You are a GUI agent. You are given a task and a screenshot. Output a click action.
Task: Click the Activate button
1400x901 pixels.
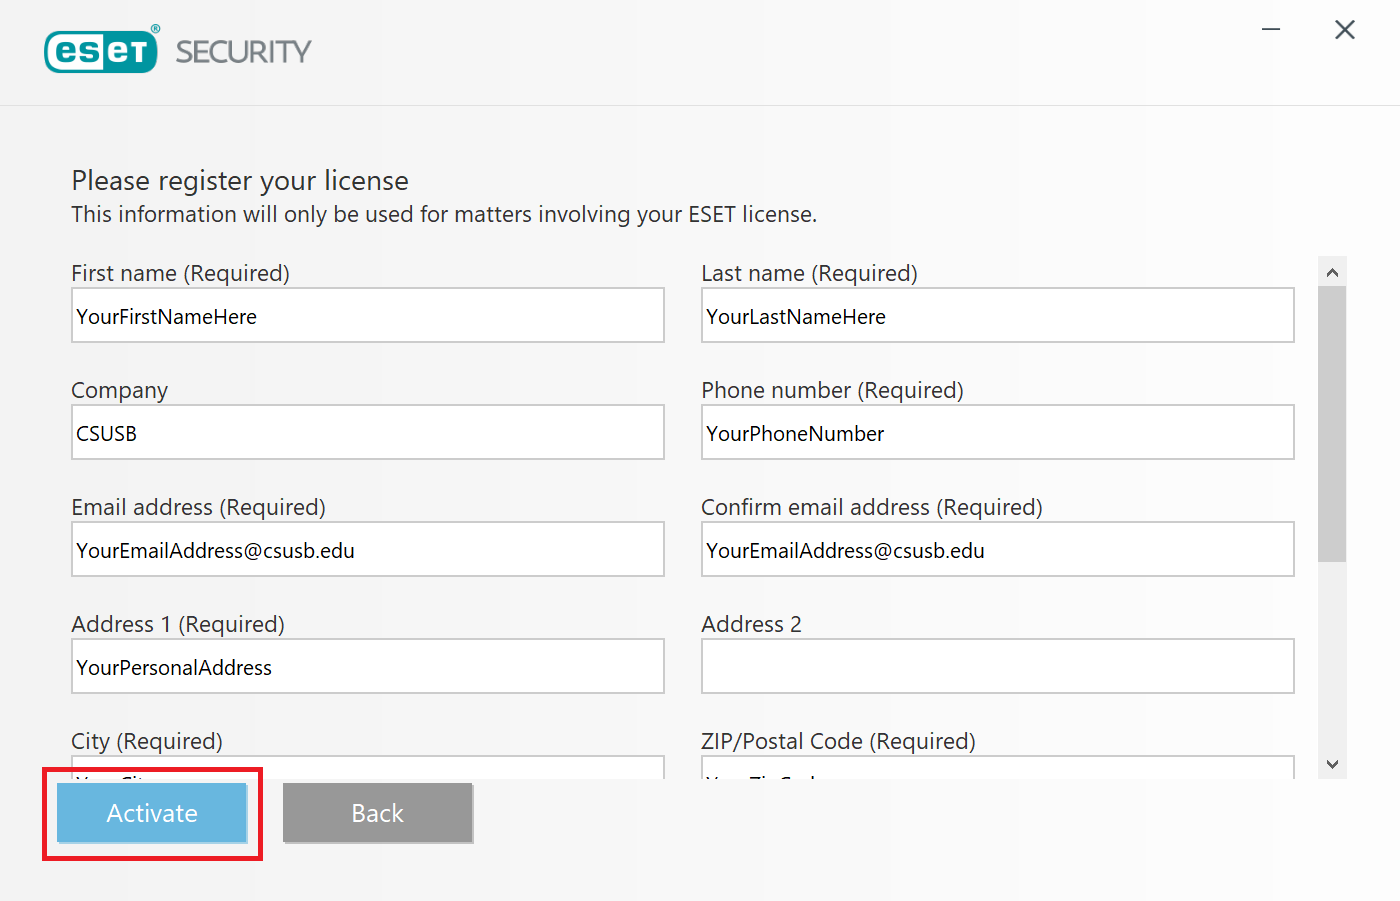tap(152, 813)
